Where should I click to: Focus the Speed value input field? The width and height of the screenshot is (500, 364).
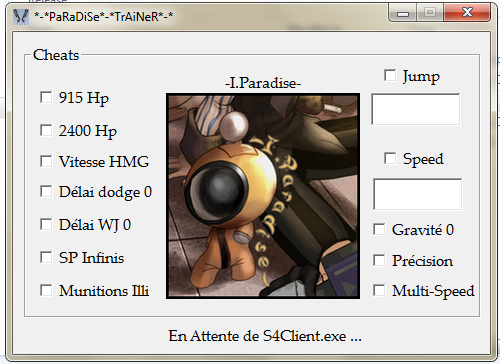(418, 194)
